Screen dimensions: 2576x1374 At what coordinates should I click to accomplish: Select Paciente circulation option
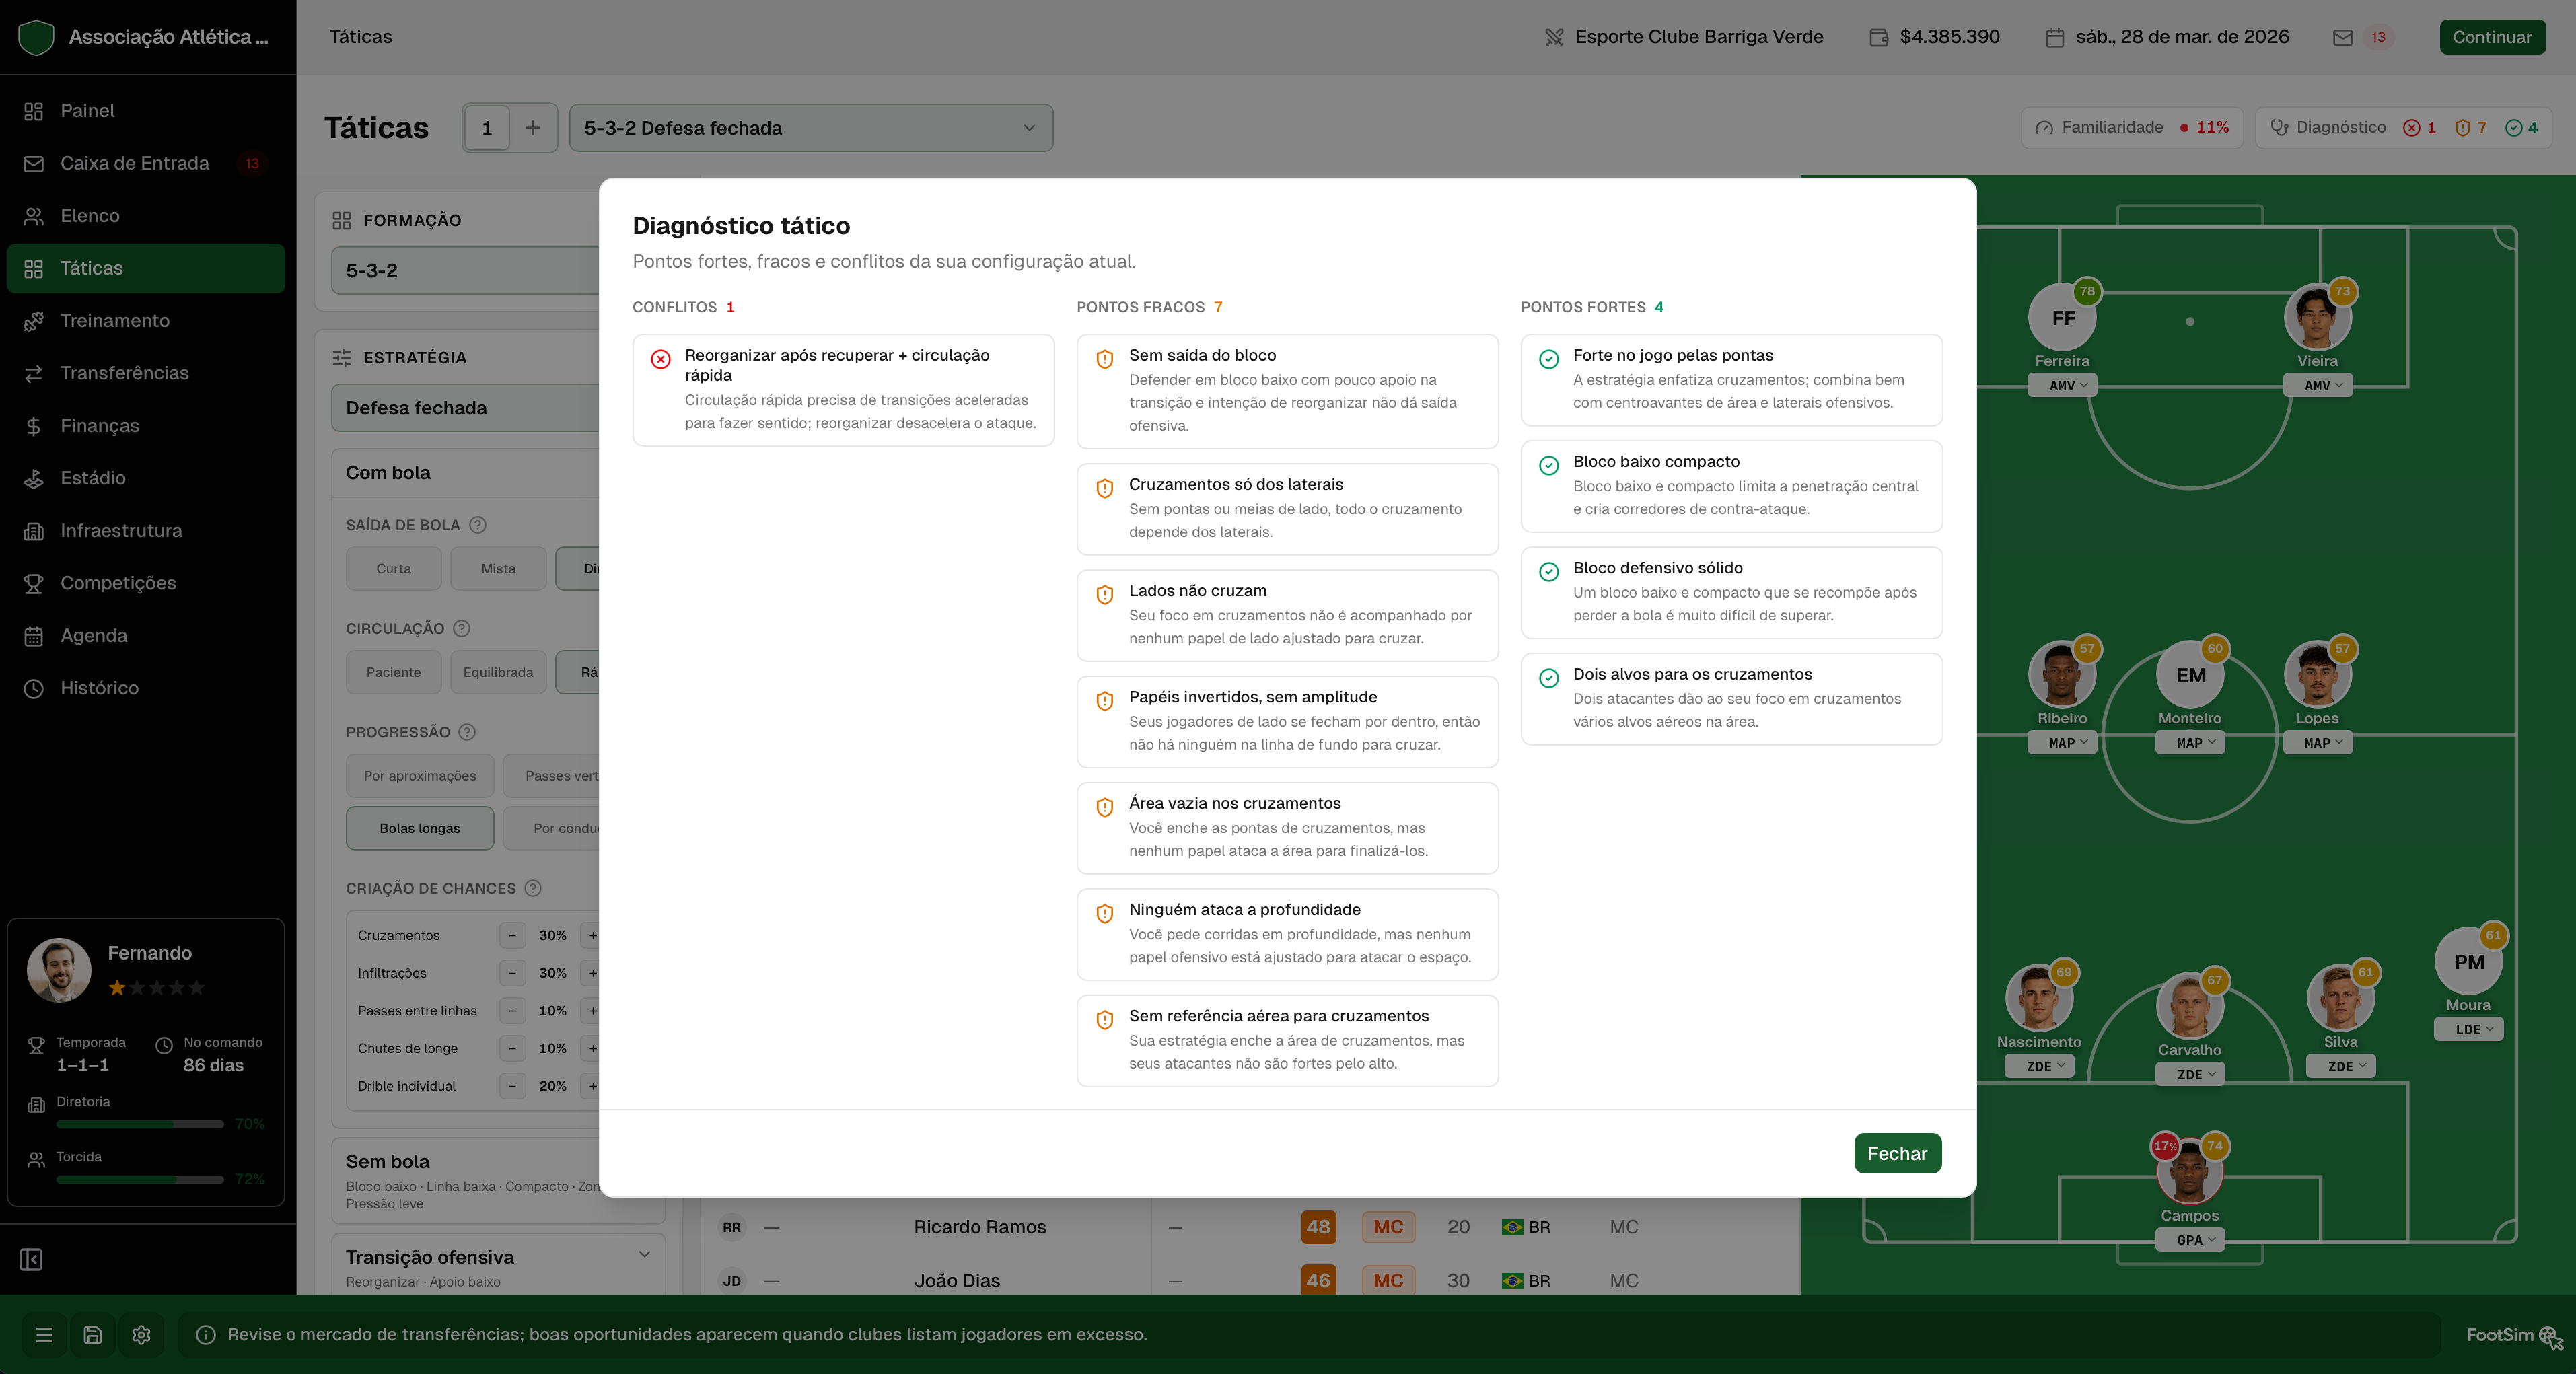pos(394,672)
